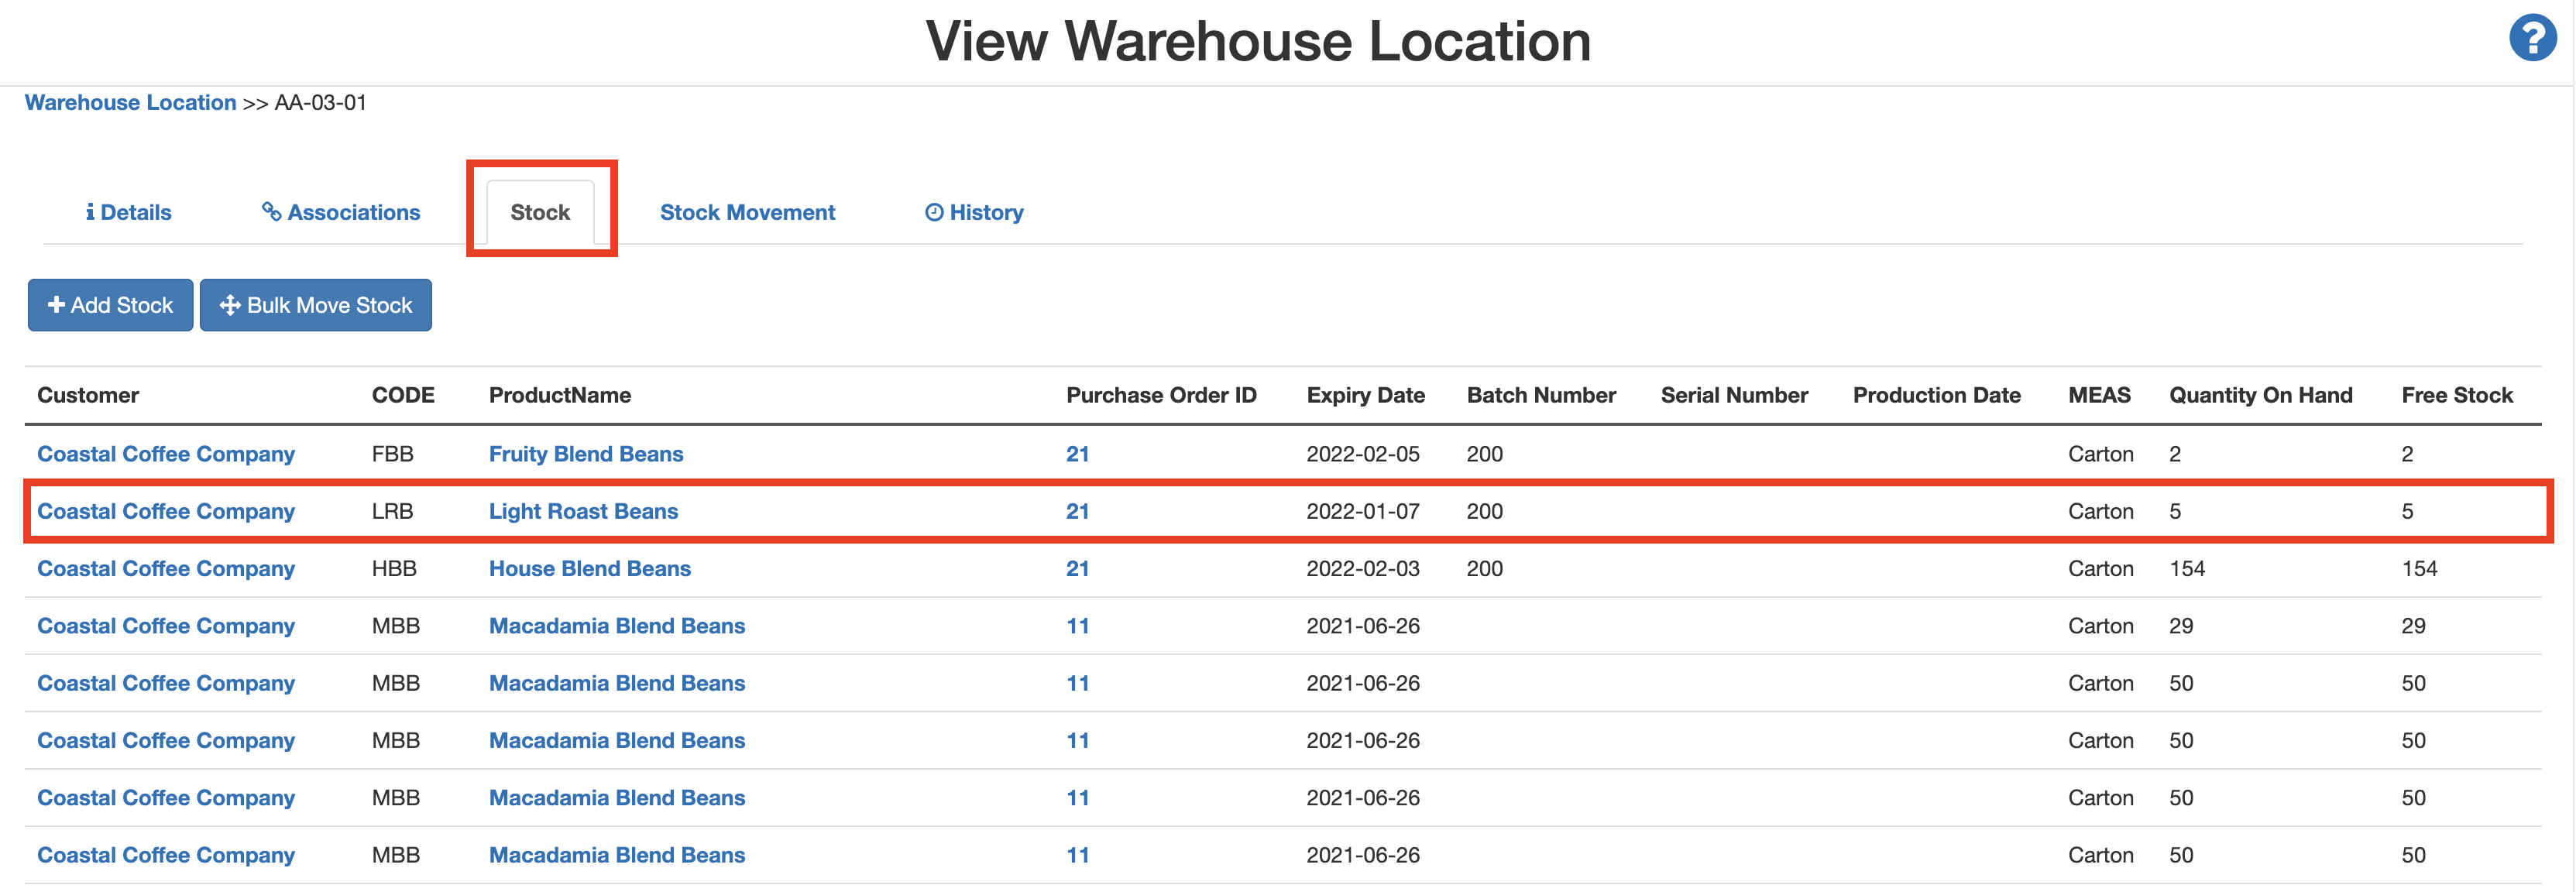The image size is (2576, 892).
Task: Click the clock icon on History tab
Action: (x=933, y=212)
